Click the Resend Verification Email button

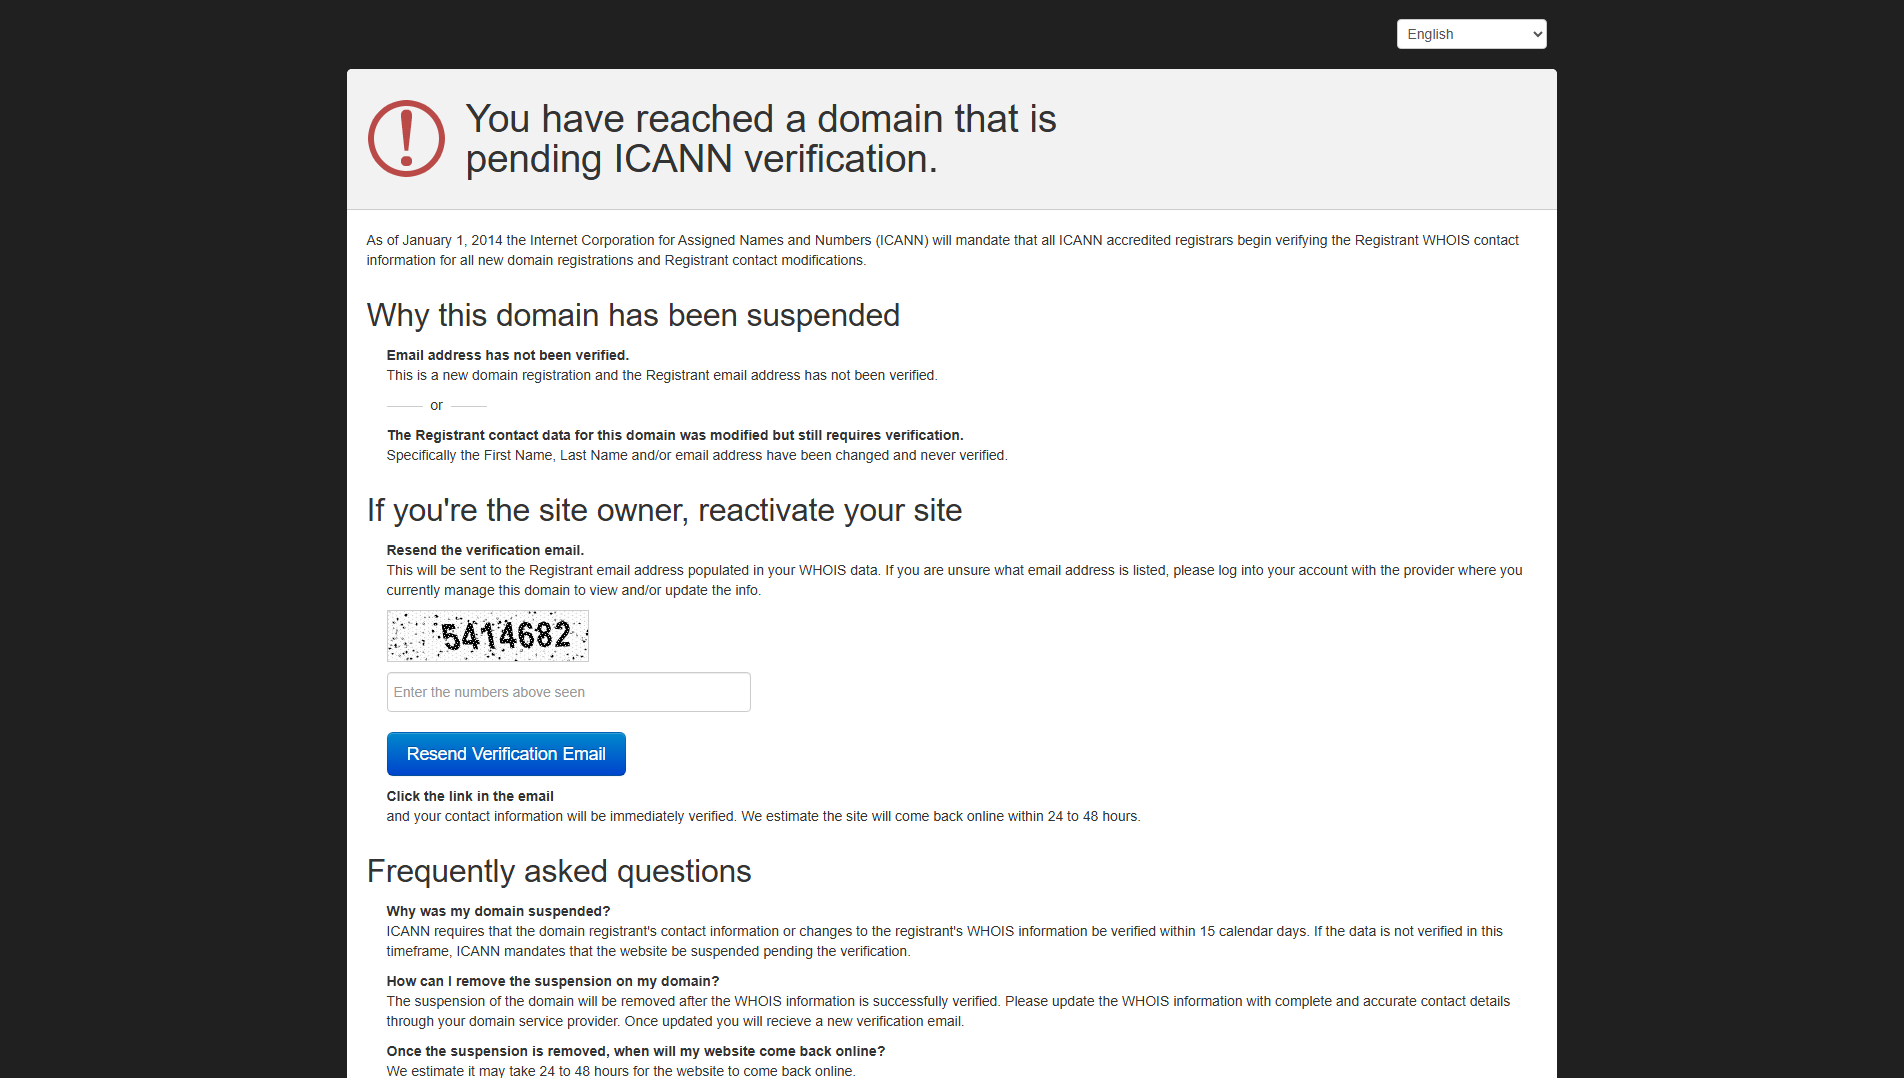[x=506, y=754]
